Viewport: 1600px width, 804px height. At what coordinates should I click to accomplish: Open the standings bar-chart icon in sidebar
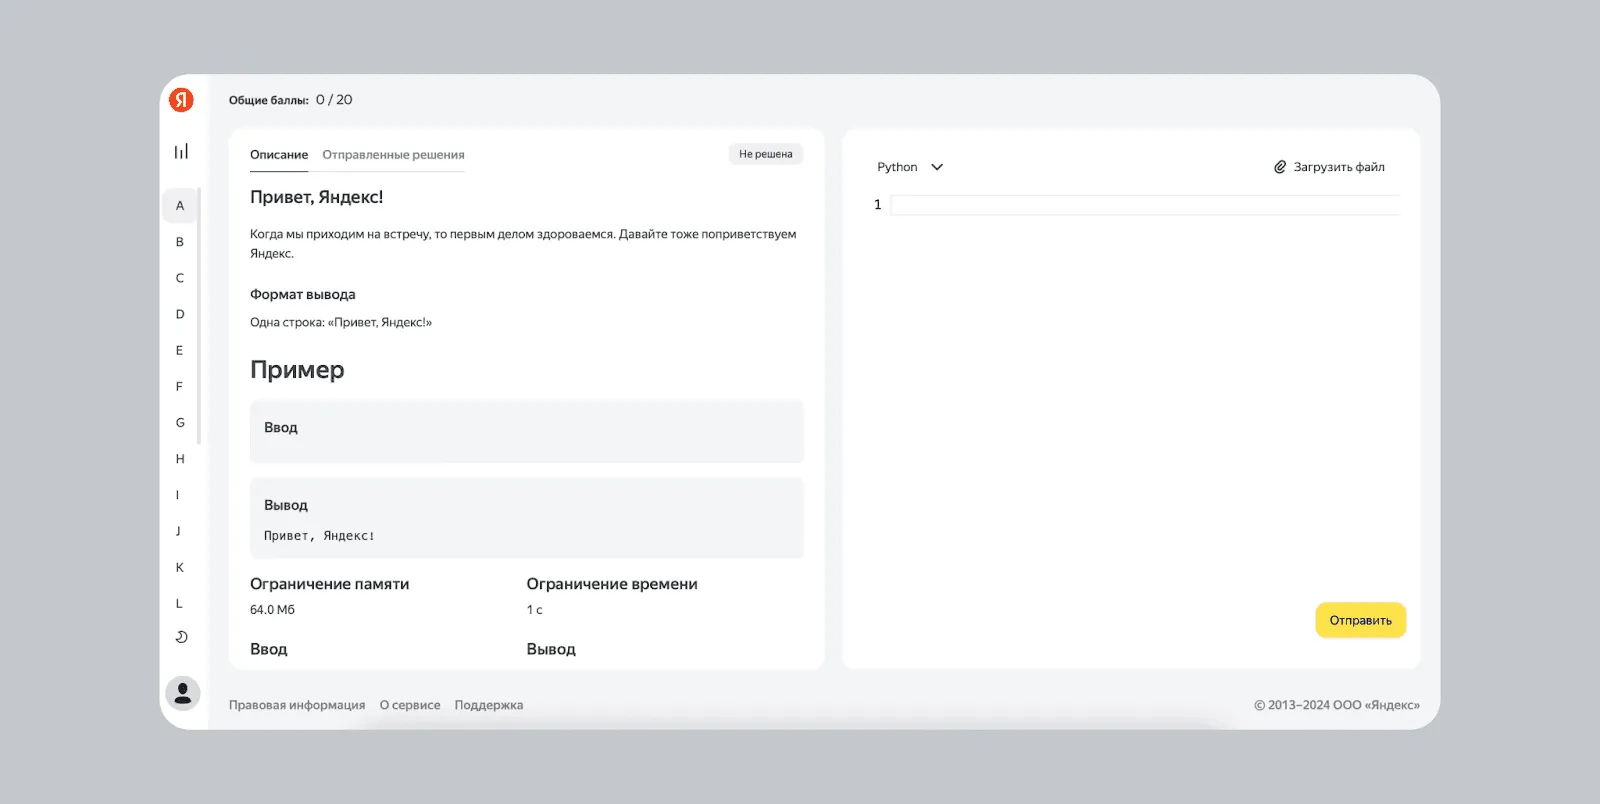point(181,152)
